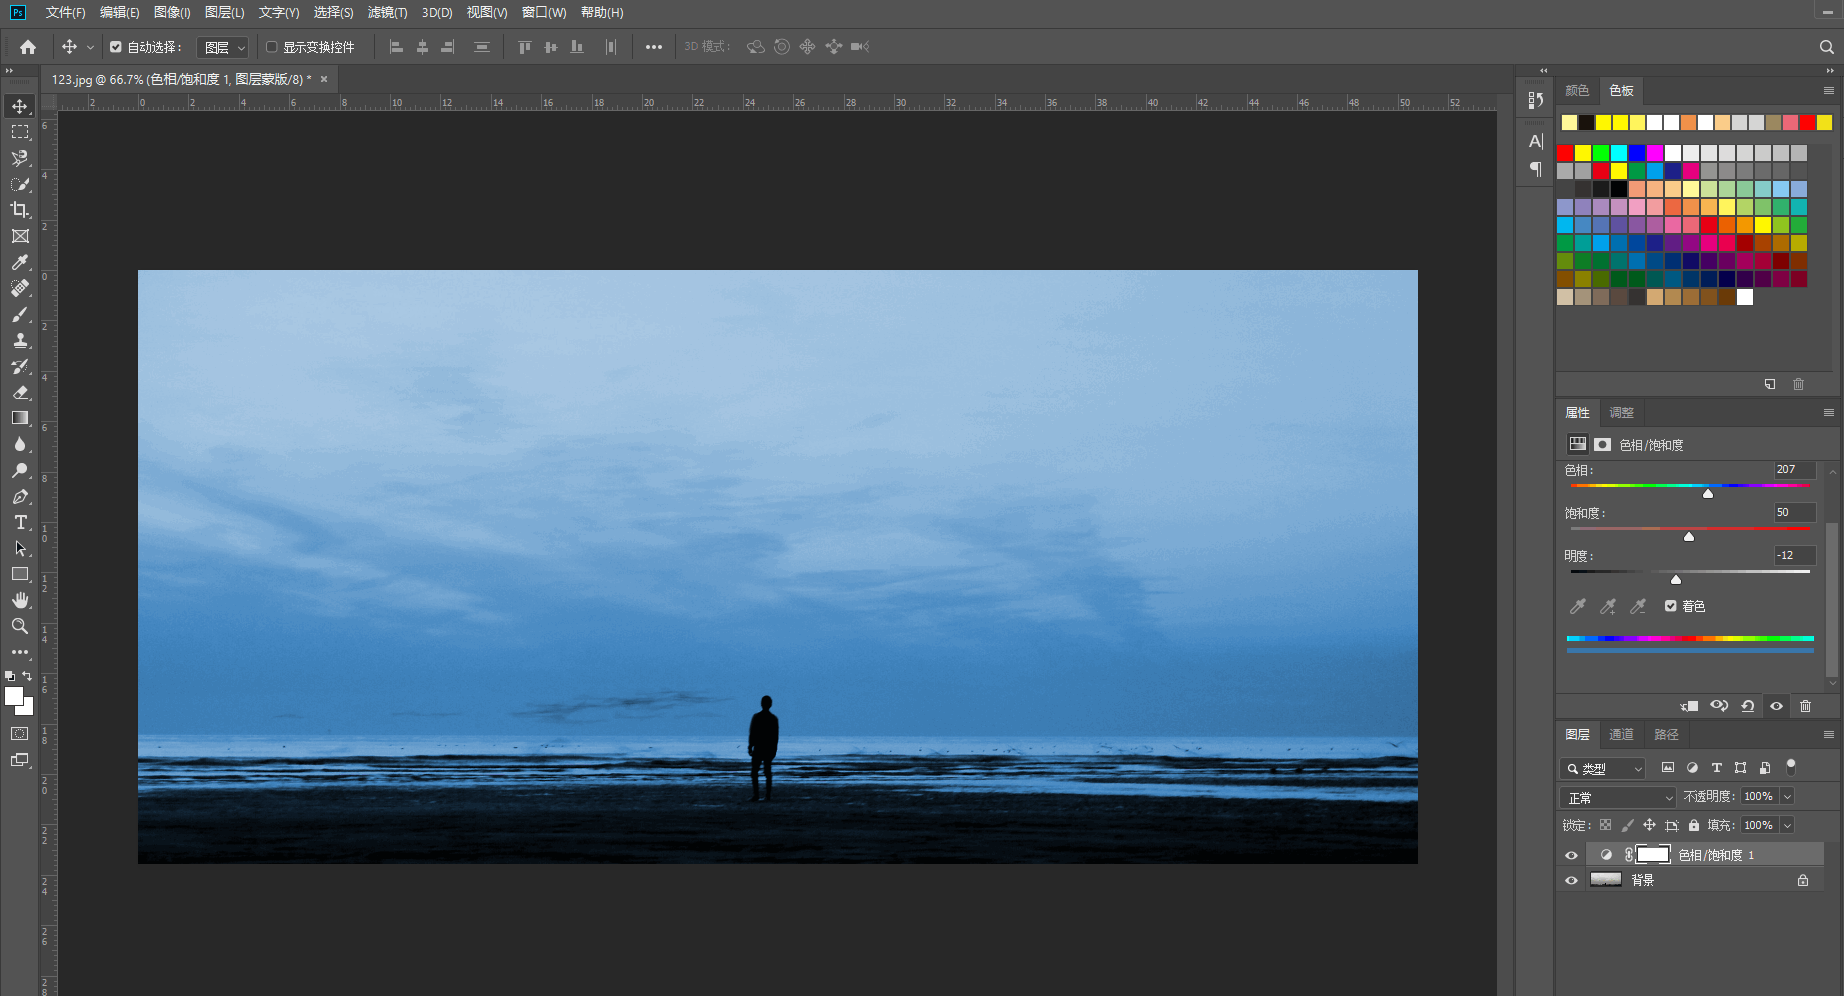Select the Lasso tool
Image resolution: width=1844 pixels, height=996 pixels.
tap(20, 158)
